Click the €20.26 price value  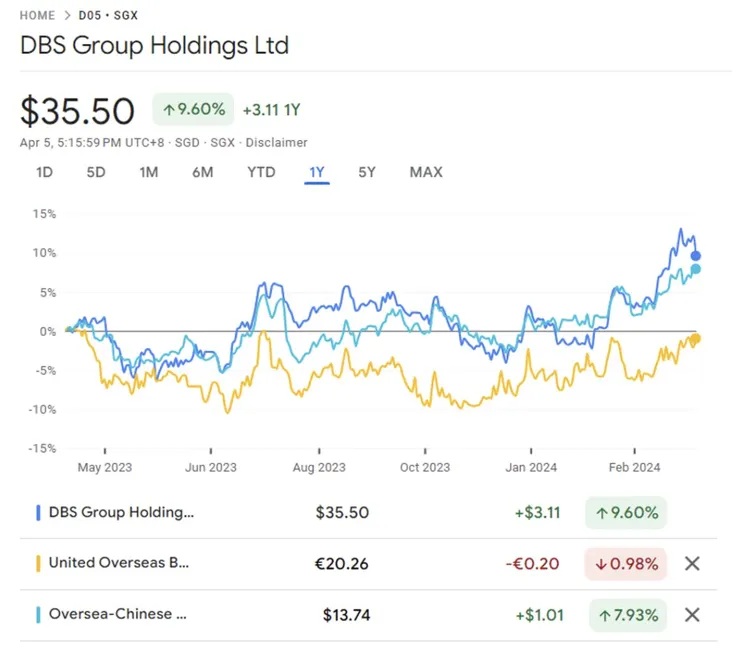[x=342, y=563]
